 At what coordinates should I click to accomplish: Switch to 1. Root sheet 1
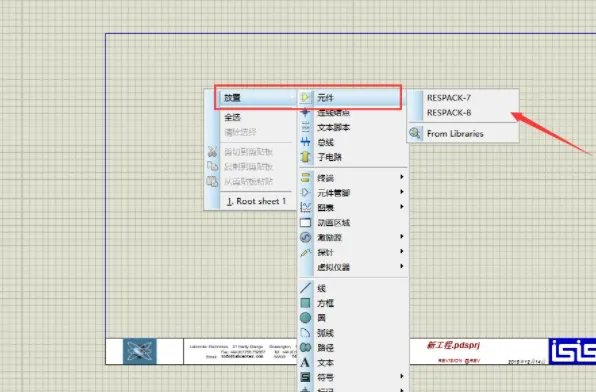(x=256, y=201)
